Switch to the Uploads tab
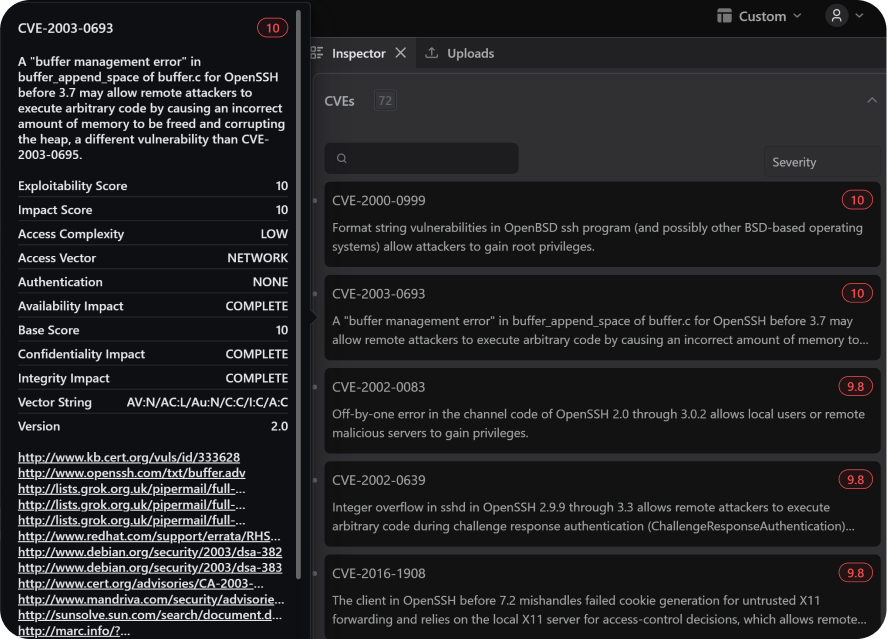 coord(470,53)
